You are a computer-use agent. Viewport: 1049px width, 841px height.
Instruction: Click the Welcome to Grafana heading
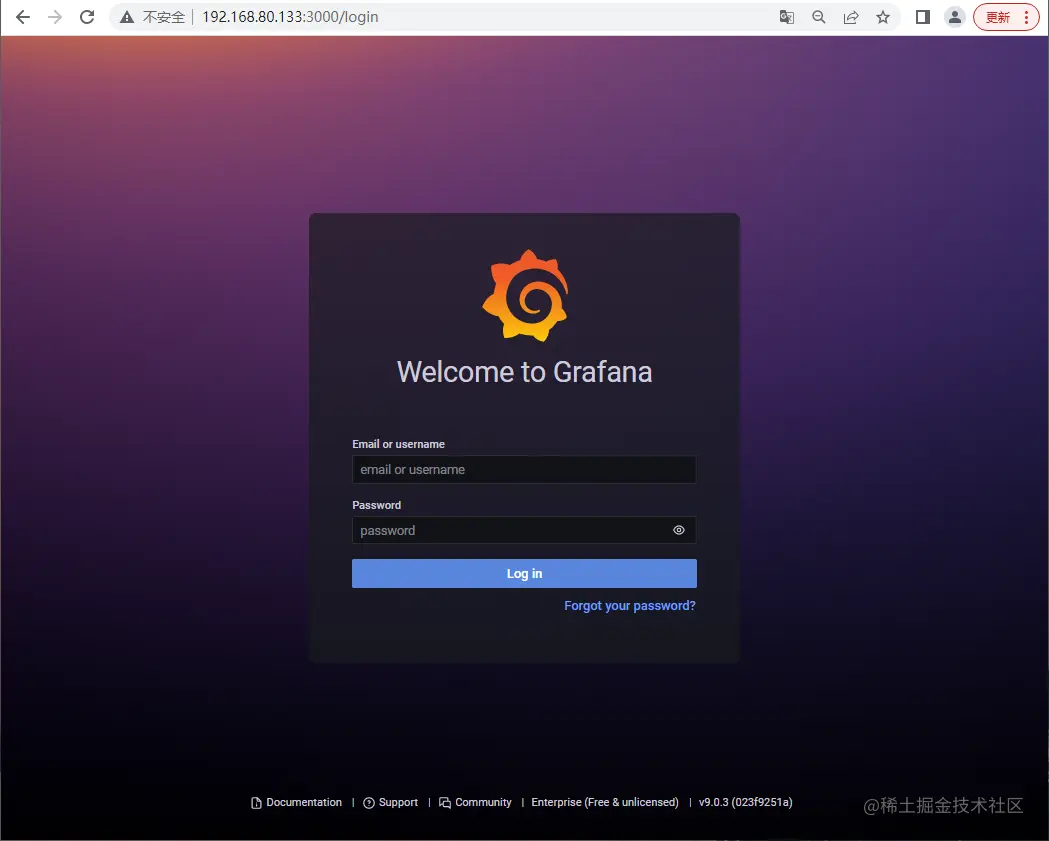524,372
